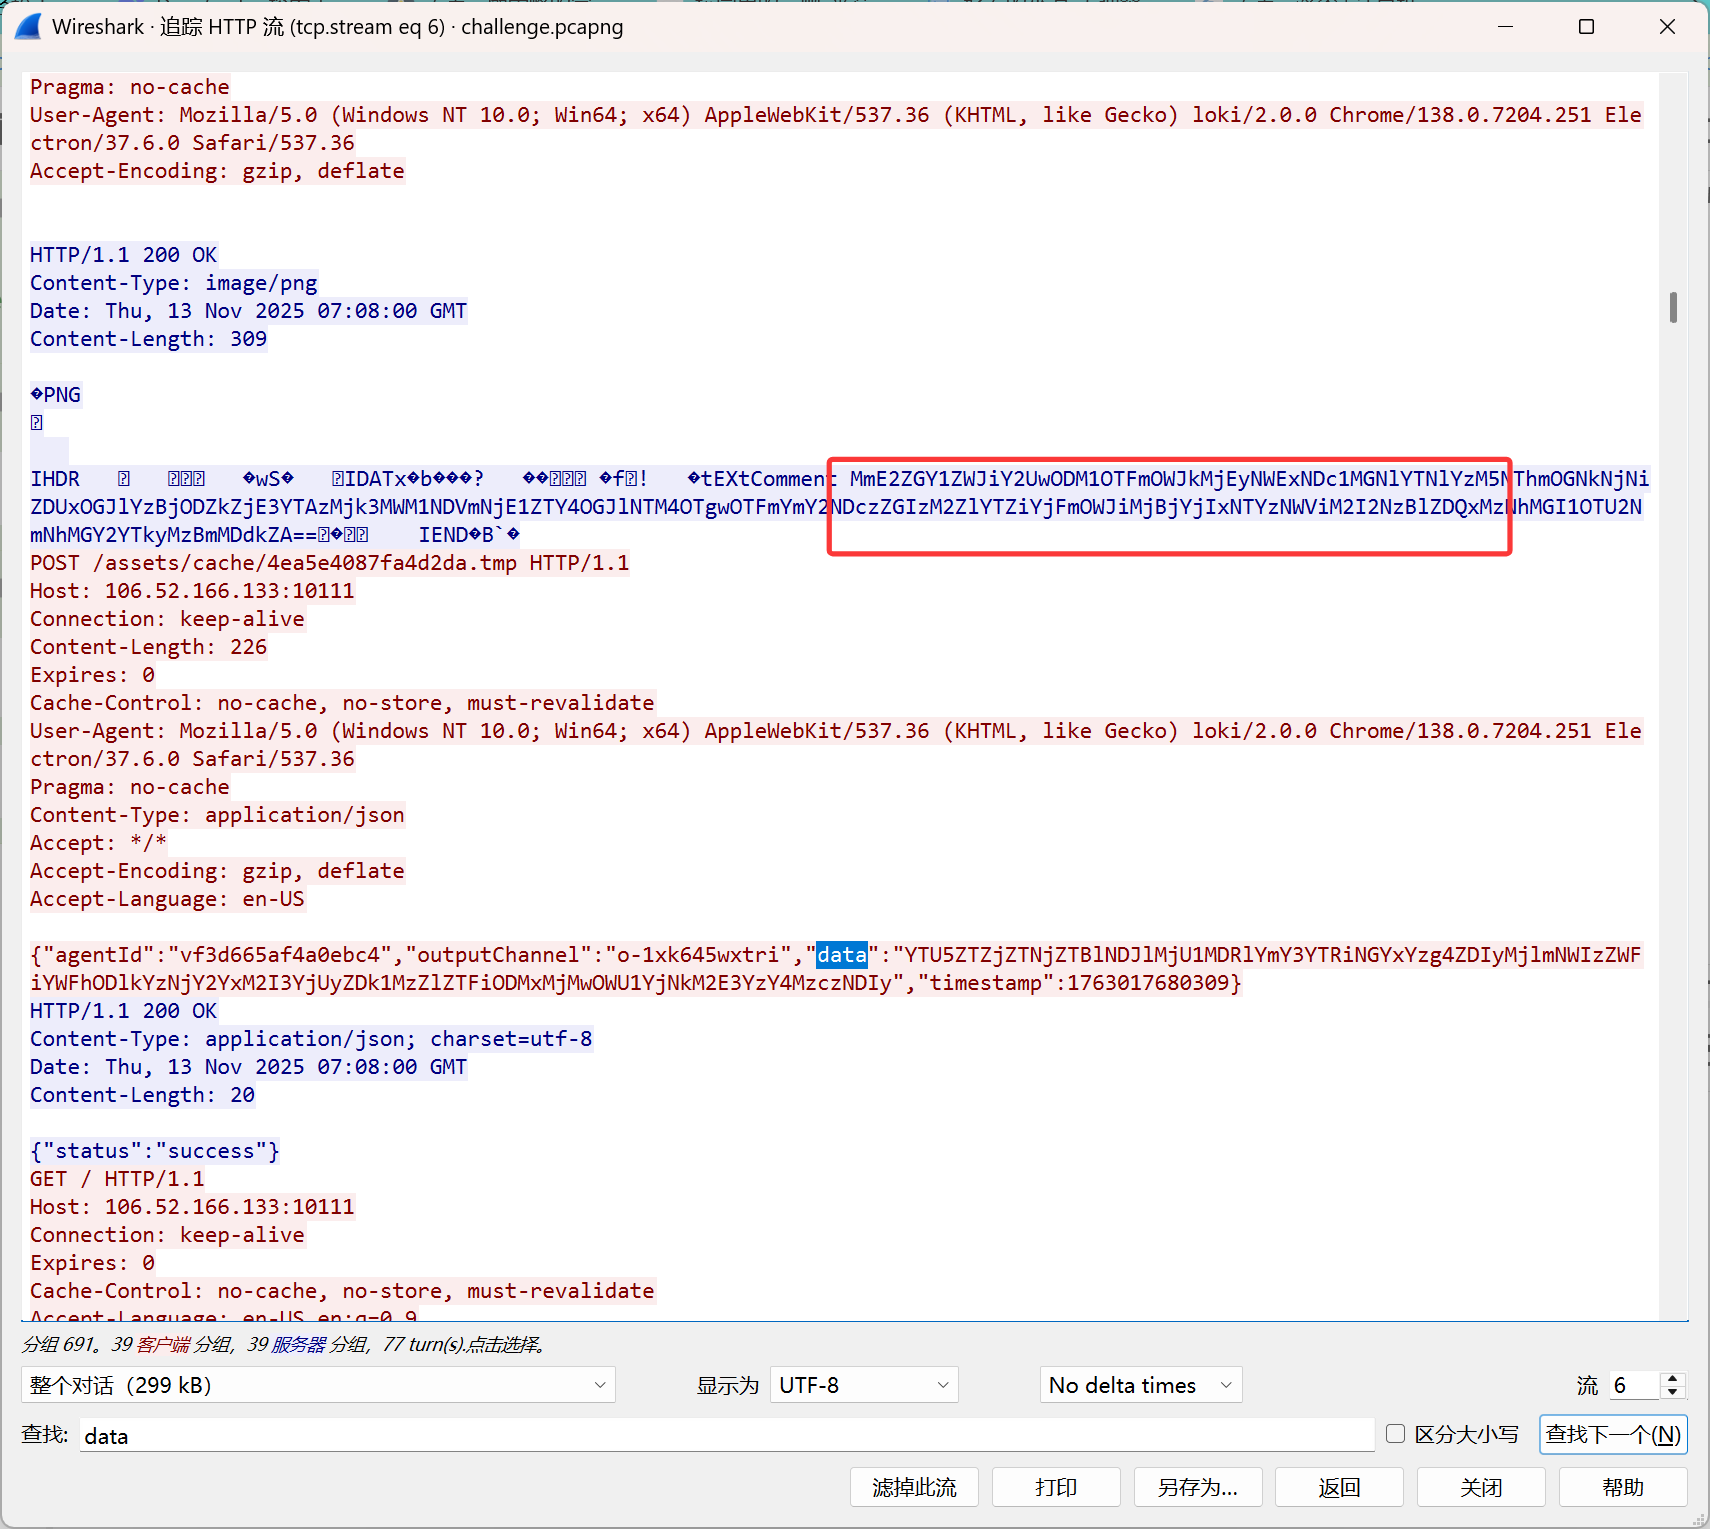The height and width of the screenshot is (1529, 1710).
Task: Click the "IHDR" chunk text
Action: tap(55, 479)
